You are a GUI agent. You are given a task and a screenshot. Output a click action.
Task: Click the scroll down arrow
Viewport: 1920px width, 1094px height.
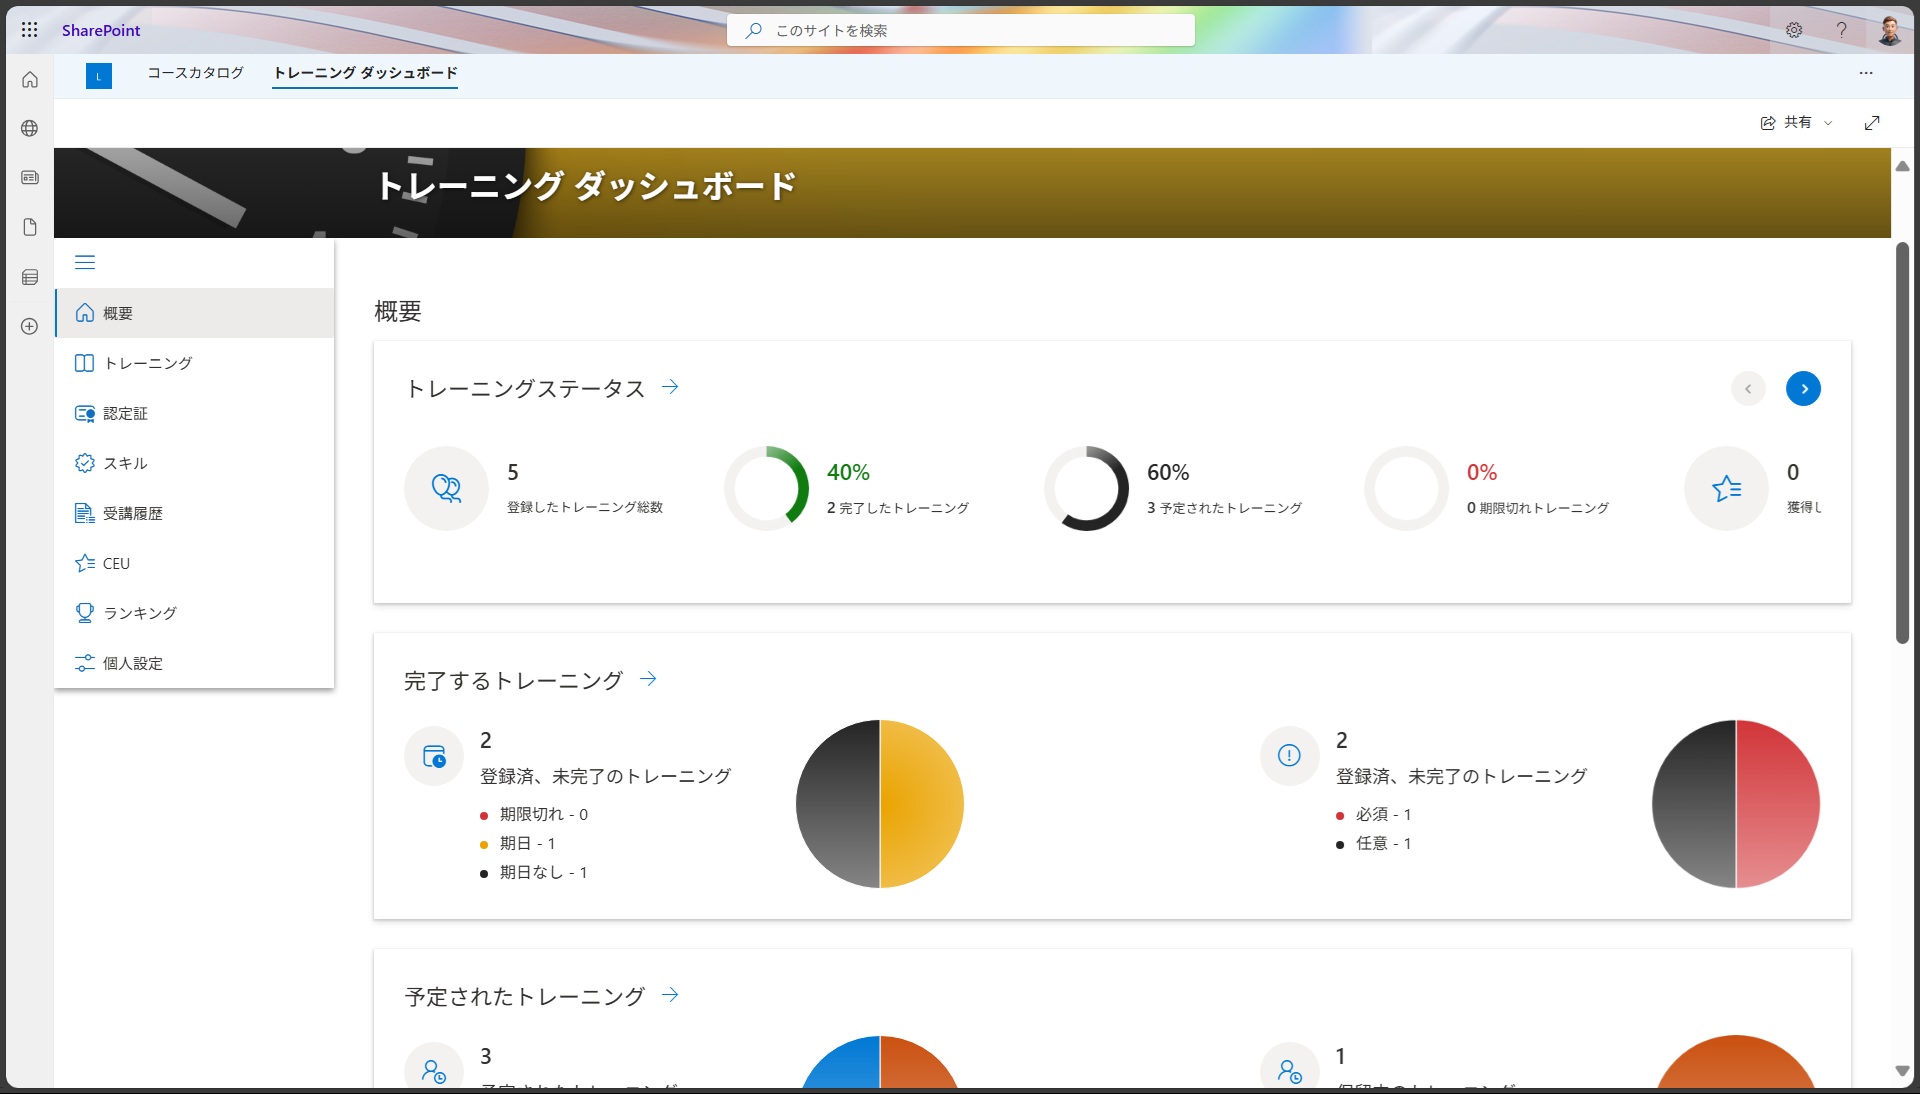tap(1902, 1070)
